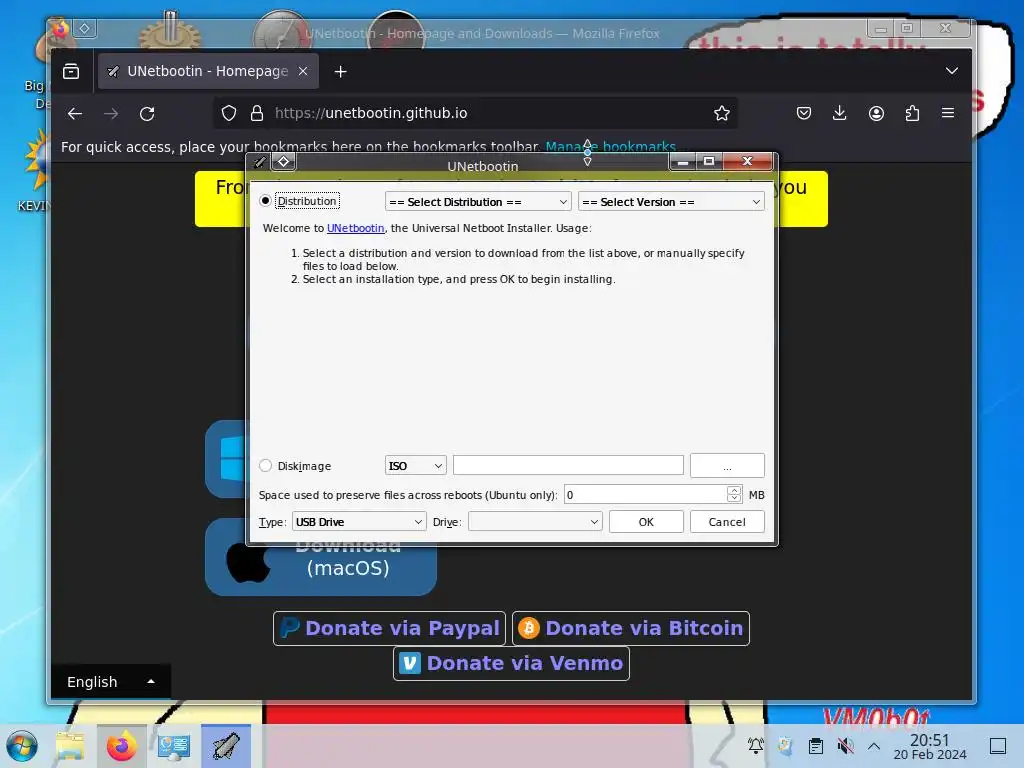Open the English language selector
The image size is (1024, 768).
pyautogui.click(x=111, y=682)
